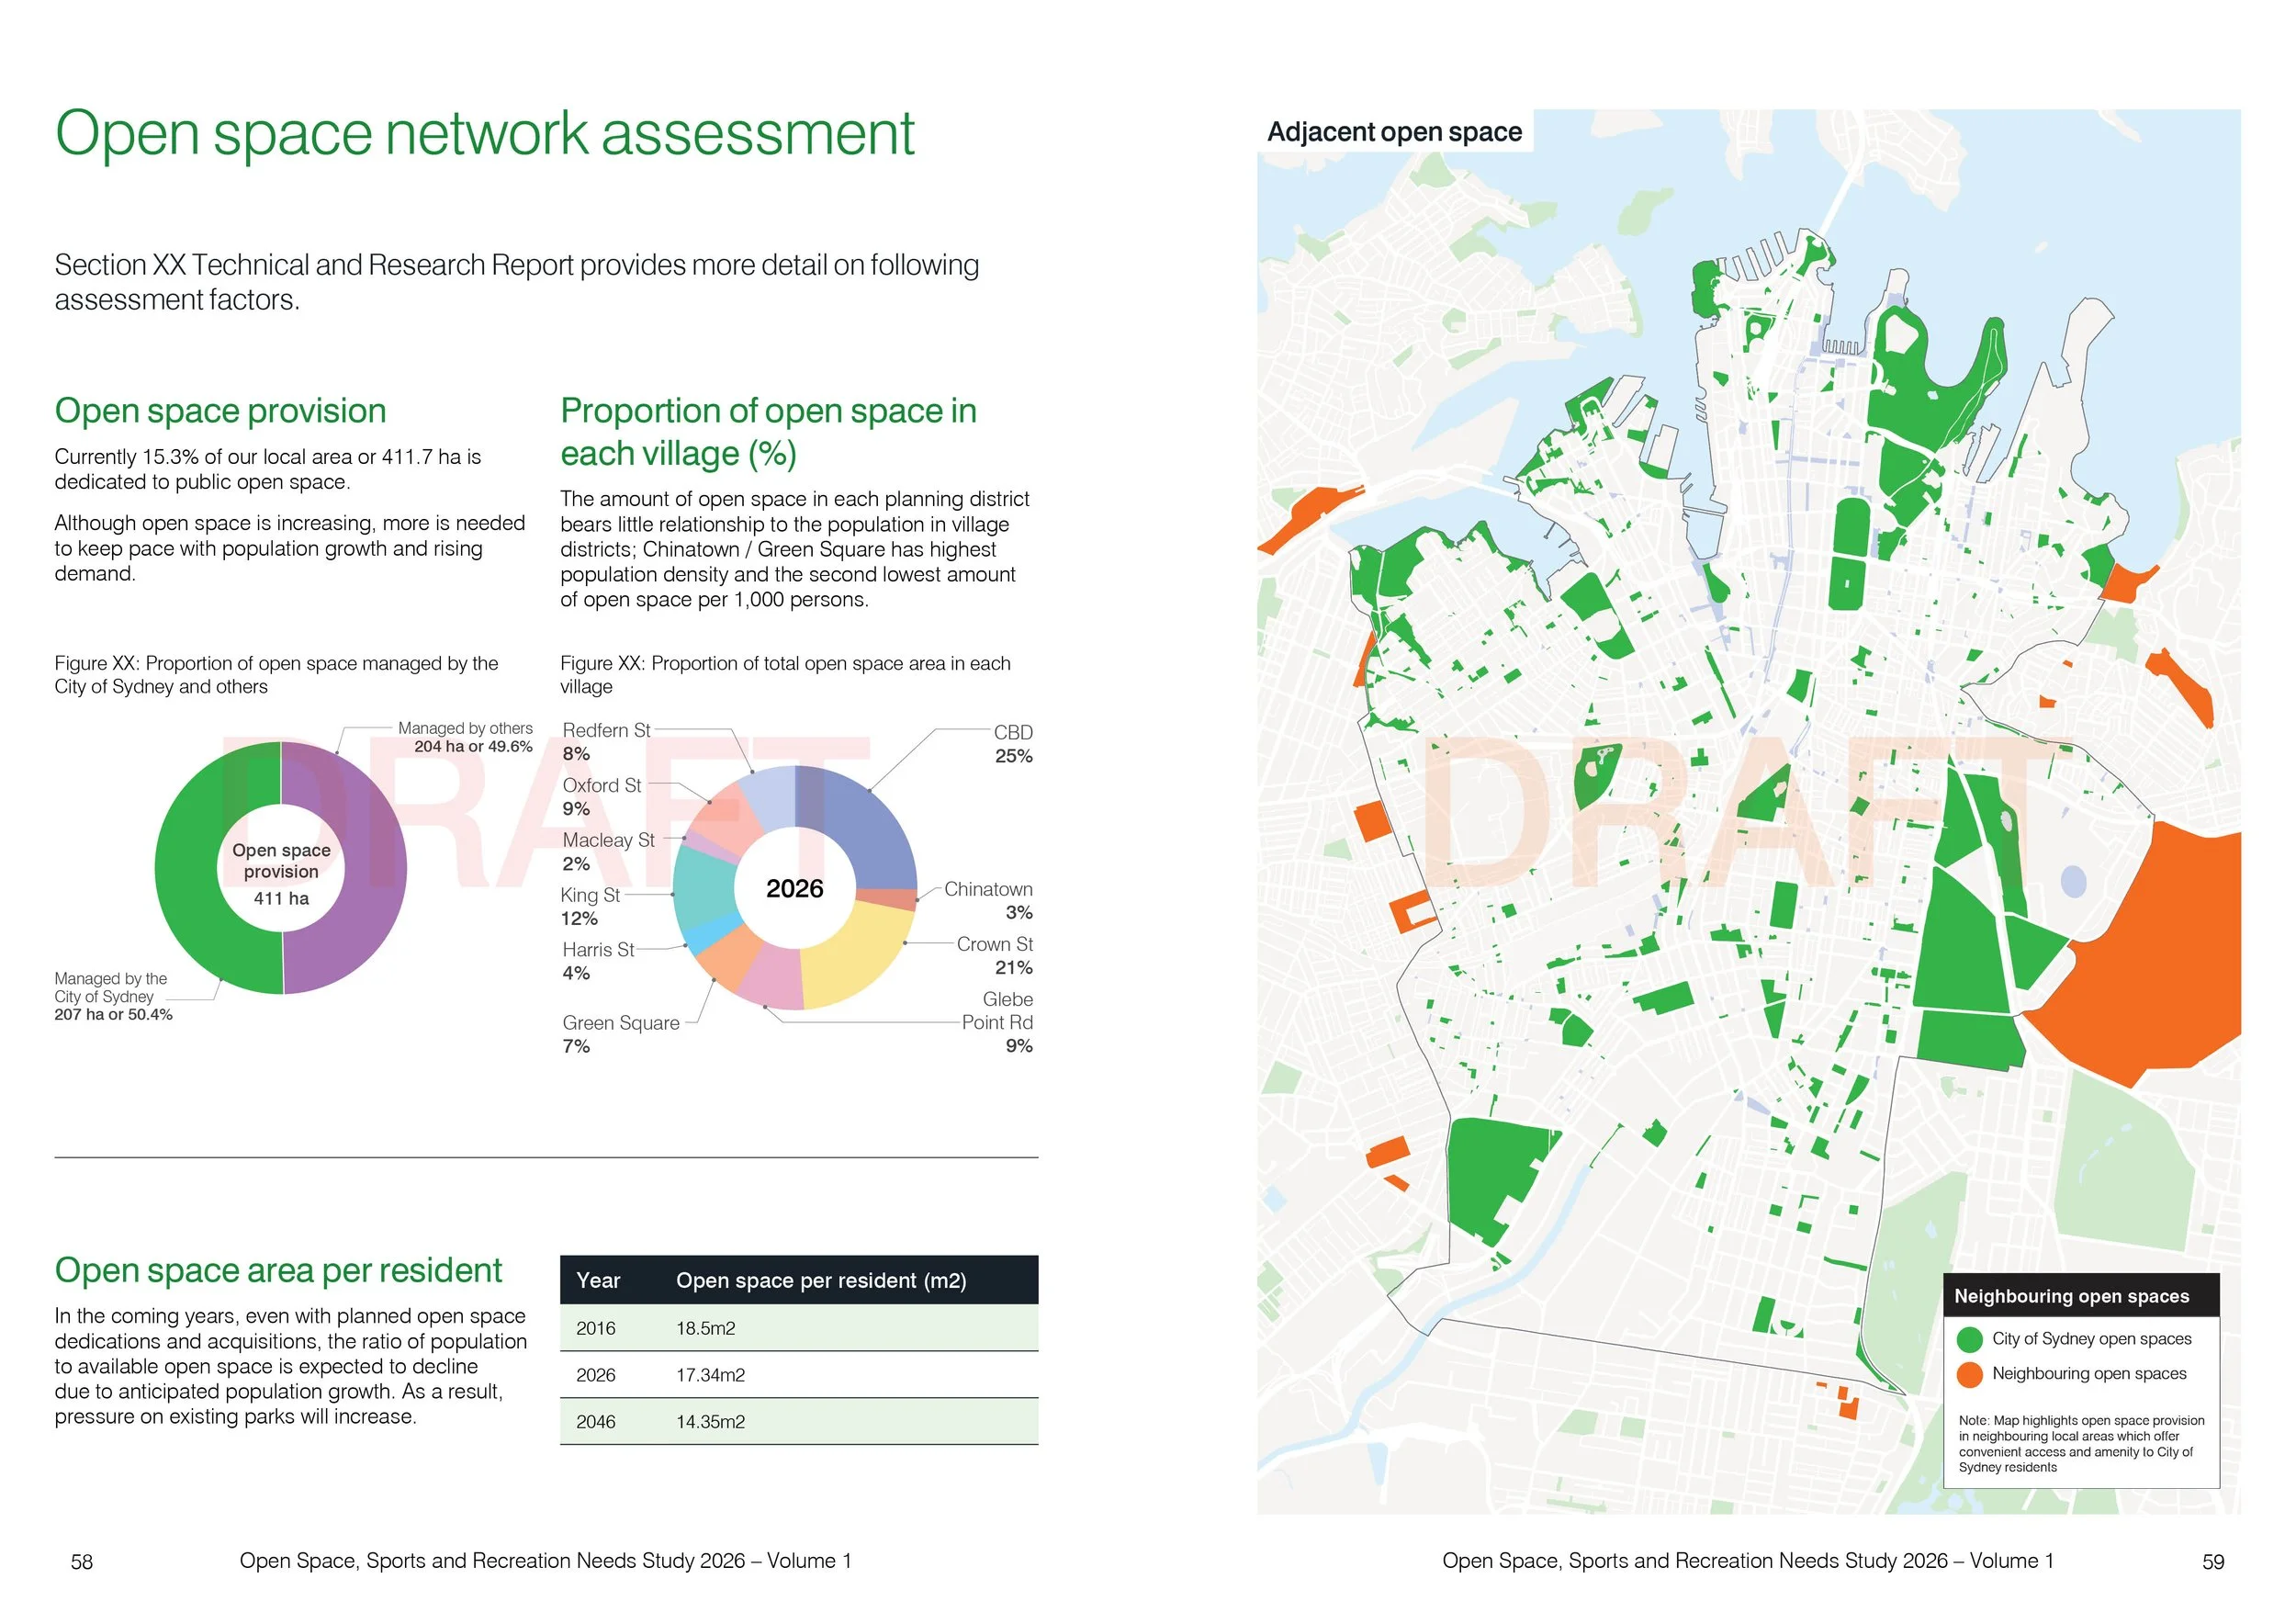
Task: Click the Year column header
Action: (x=598, y=1280)
